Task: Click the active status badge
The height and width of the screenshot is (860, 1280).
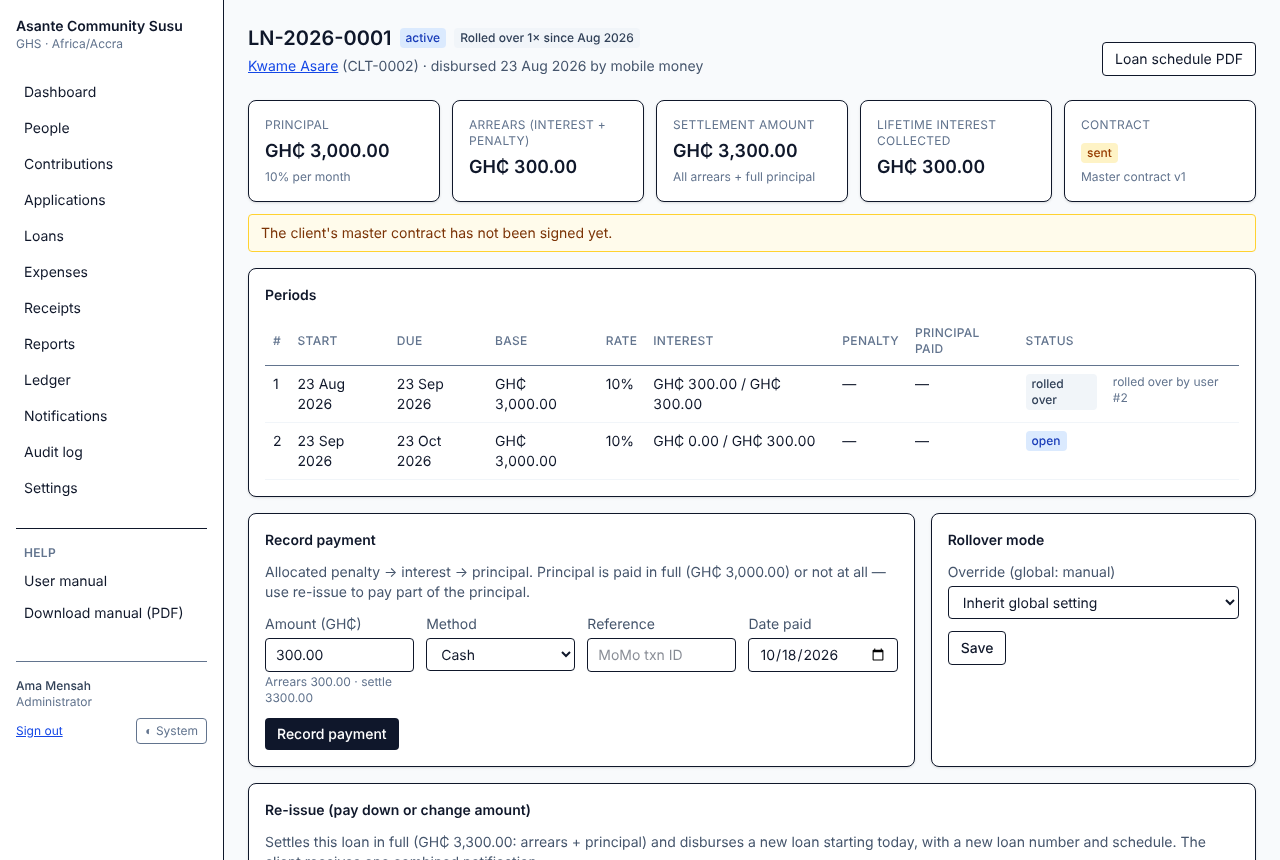Action: click(x=423, y=38)
